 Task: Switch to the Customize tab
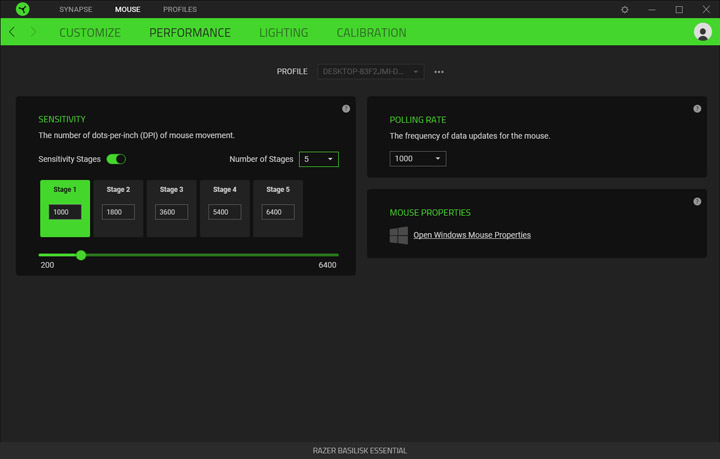90,33
